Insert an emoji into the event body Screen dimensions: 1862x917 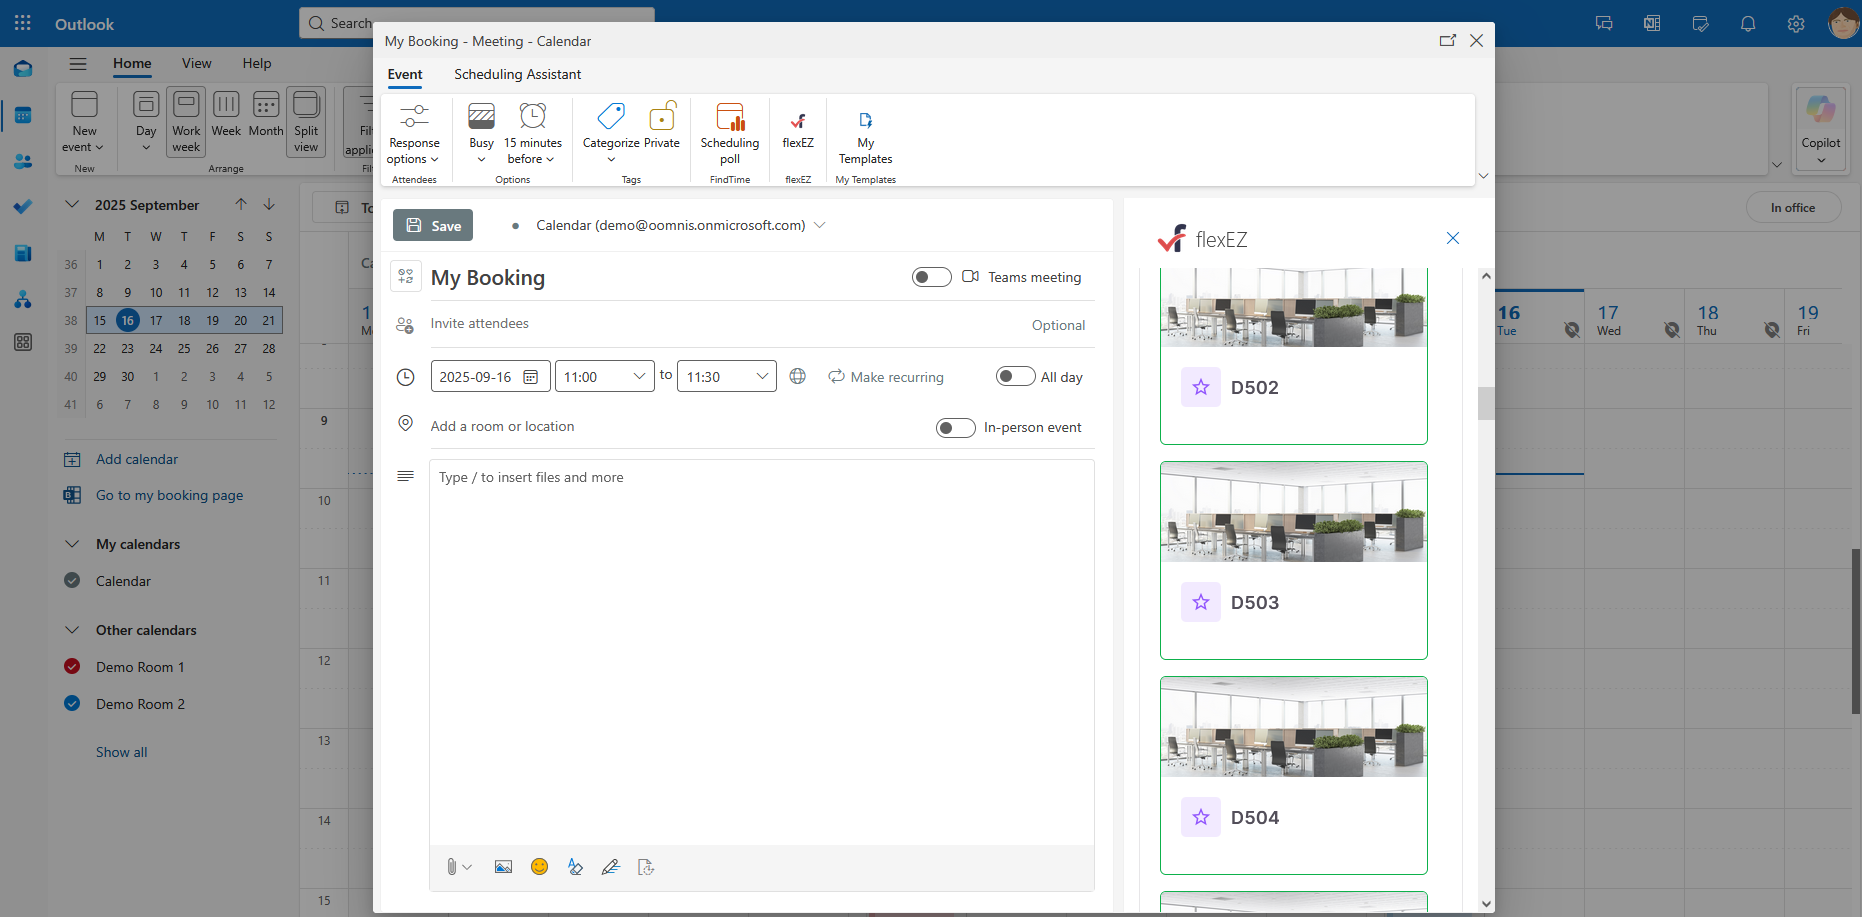pyautogui.click(x=539, y=866)
